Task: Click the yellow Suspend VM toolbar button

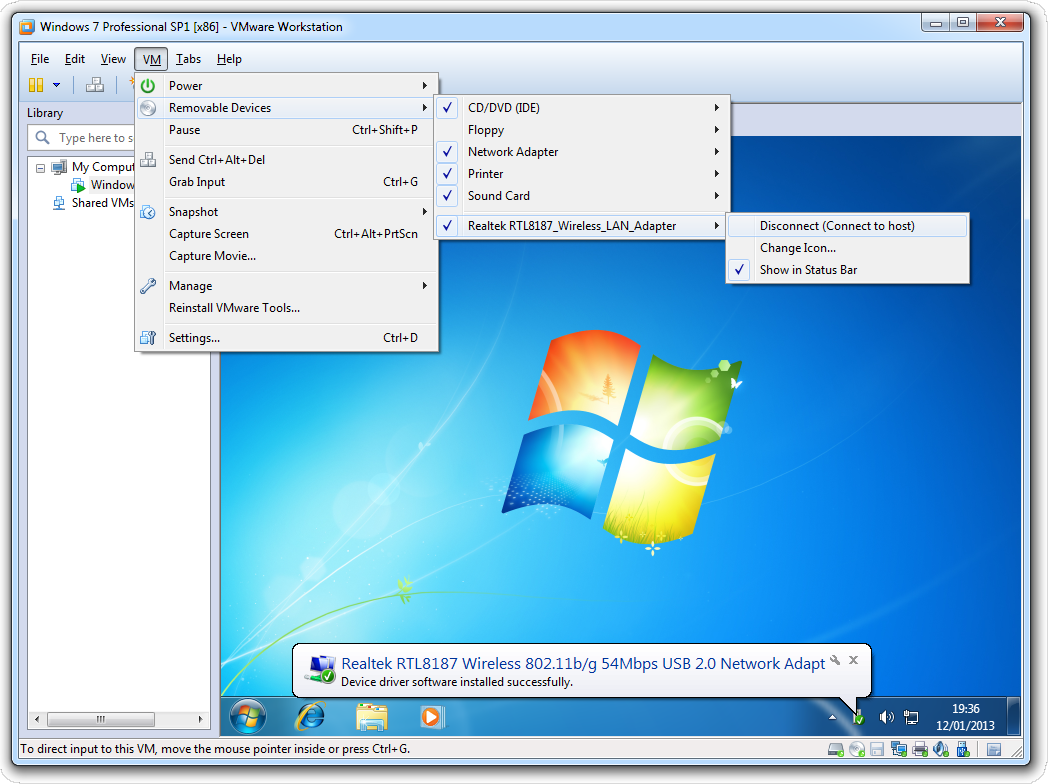Action: tap(36, 85)
